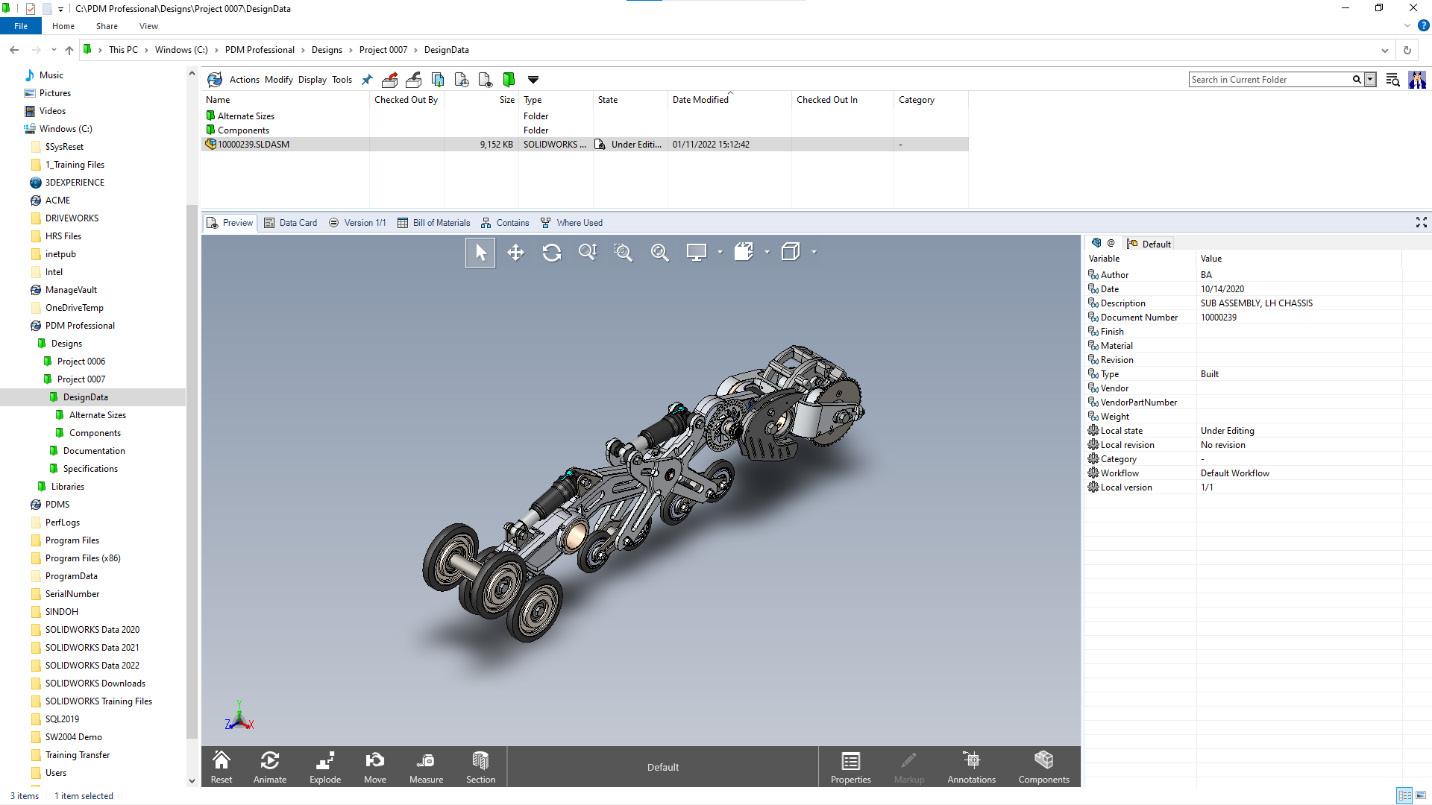The height and width of the screenshot is (805, 1432).
Task: Sort by the Checked Out By column header
Action: tap(406, 100)
